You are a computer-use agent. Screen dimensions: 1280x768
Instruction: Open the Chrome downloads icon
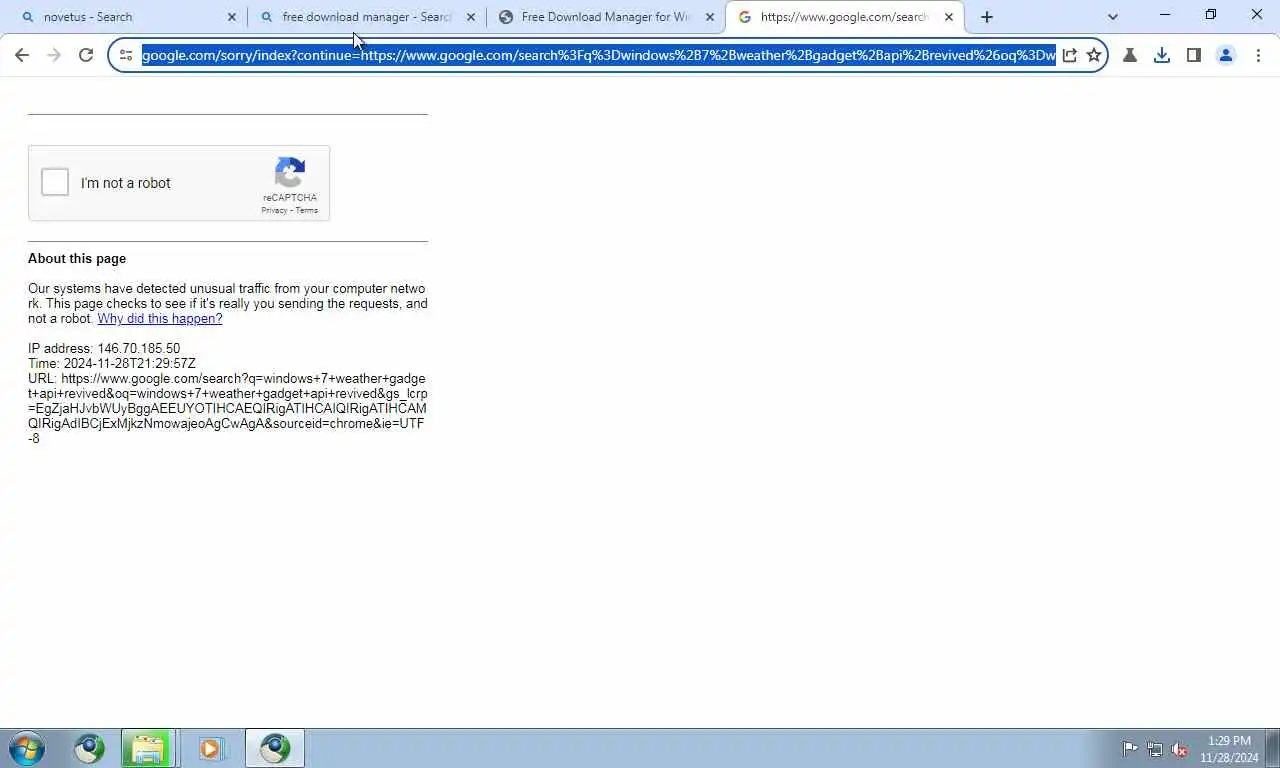pos(1162,55)
